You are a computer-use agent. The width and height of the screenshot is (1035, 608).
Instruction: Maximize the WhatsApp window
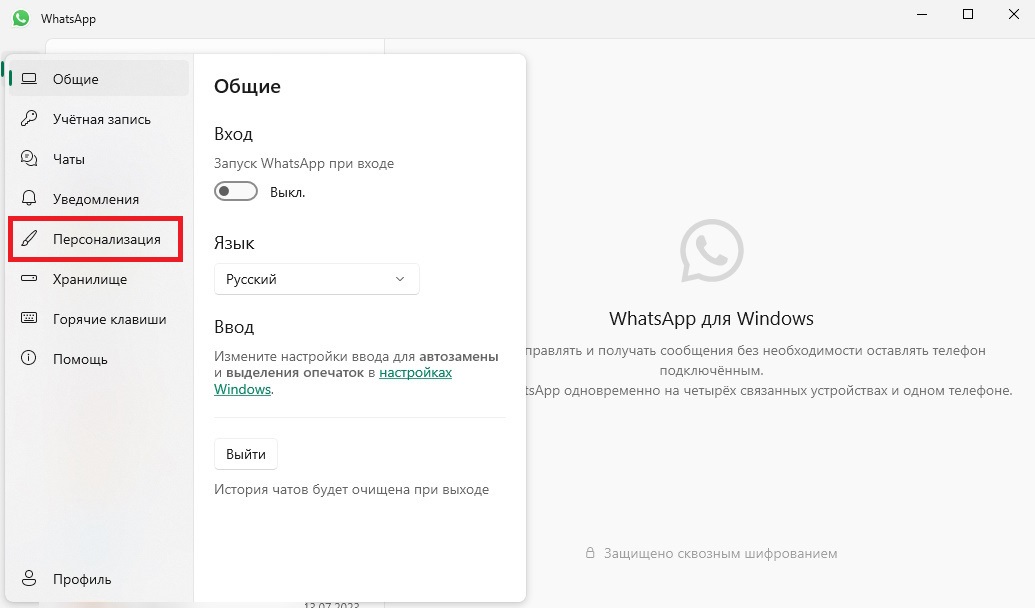(x=968, y=15)
